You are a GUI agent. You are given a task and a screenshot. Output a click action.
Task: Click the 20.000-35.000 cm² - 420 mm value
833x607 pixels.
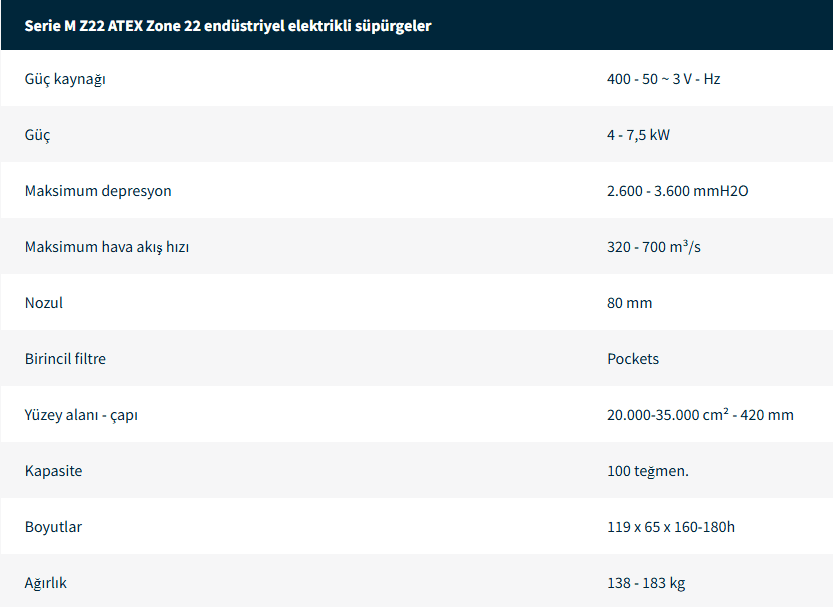click(x=700, y=415)
